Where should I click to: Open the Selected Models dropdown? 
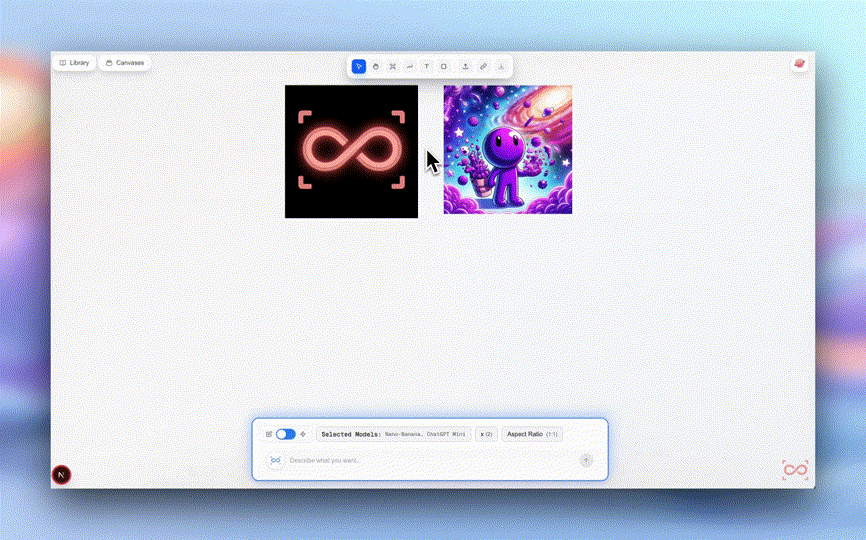click(393, 434)
